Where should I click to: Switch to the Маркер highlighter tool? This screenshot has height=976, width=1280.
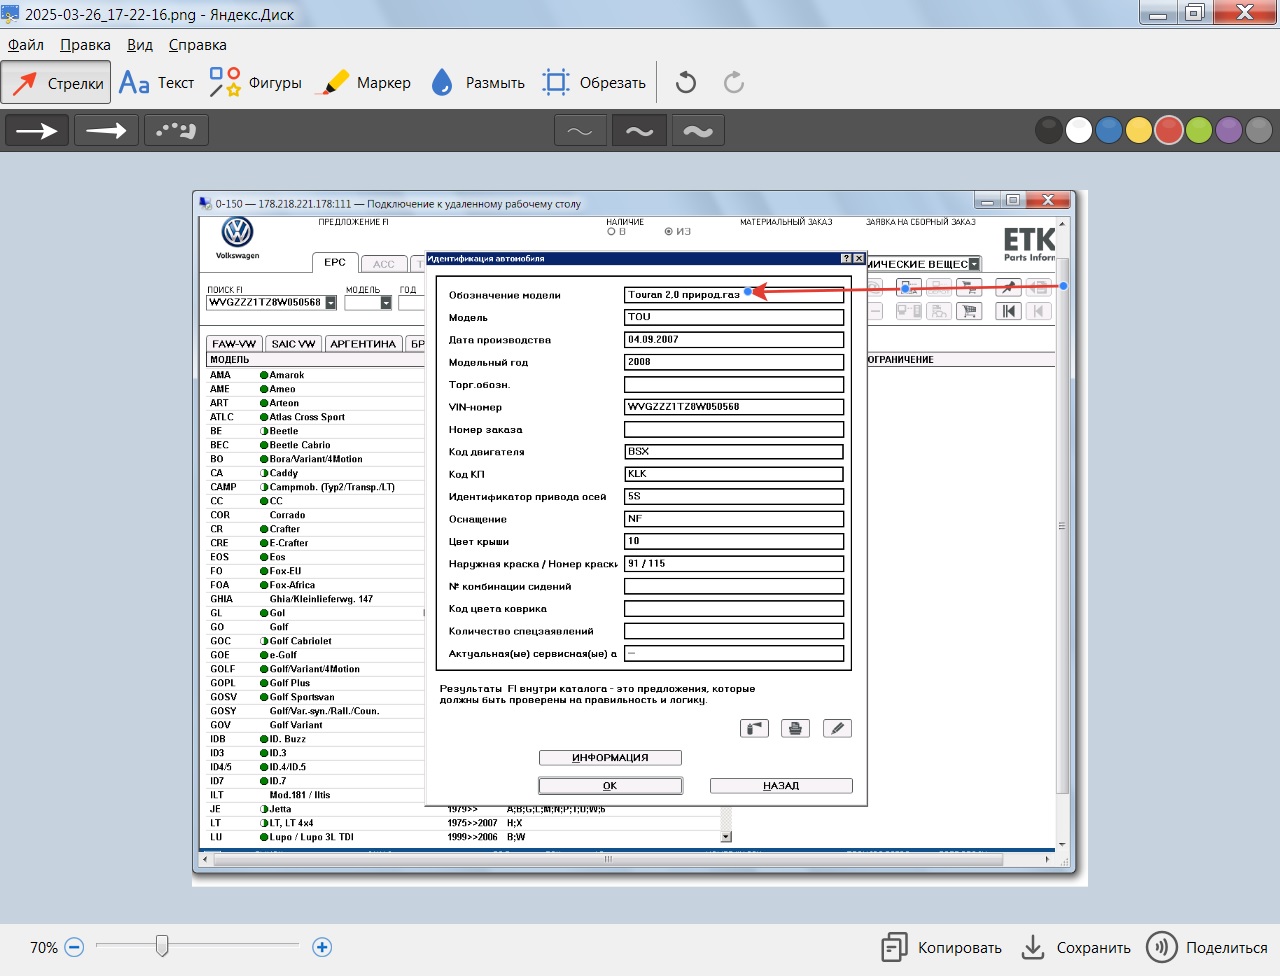(363, 83)
